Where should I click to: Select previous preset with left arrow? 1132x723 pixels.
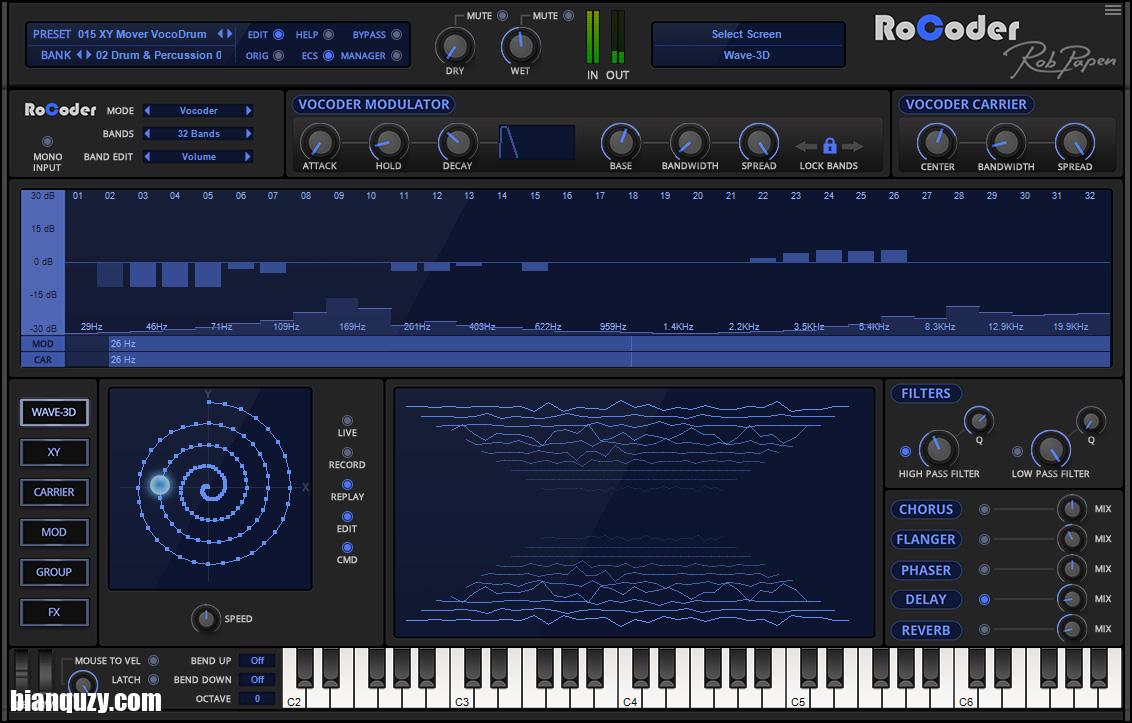pyautogui.click(x=220, y=34)
